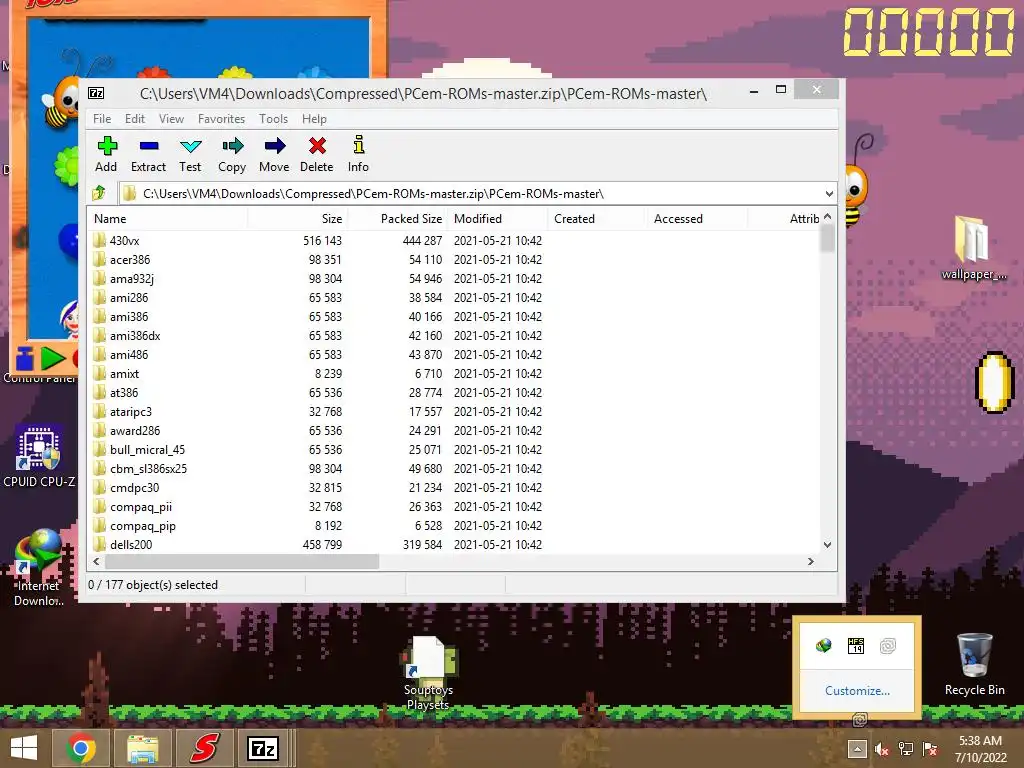Click the vertical scrollbar down arrow
The height and width of the screenshot is (768, 1024).
(827, 545)
